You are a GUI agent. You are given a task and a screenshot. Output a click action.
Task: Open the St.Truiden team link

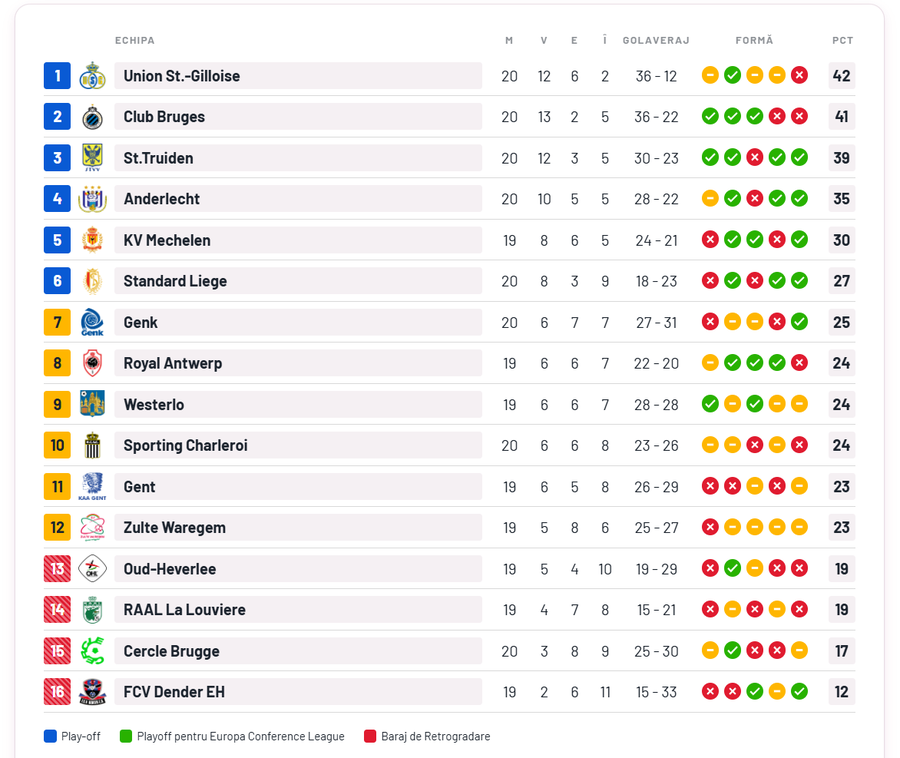pyautogui.click(x=158, y=158)
